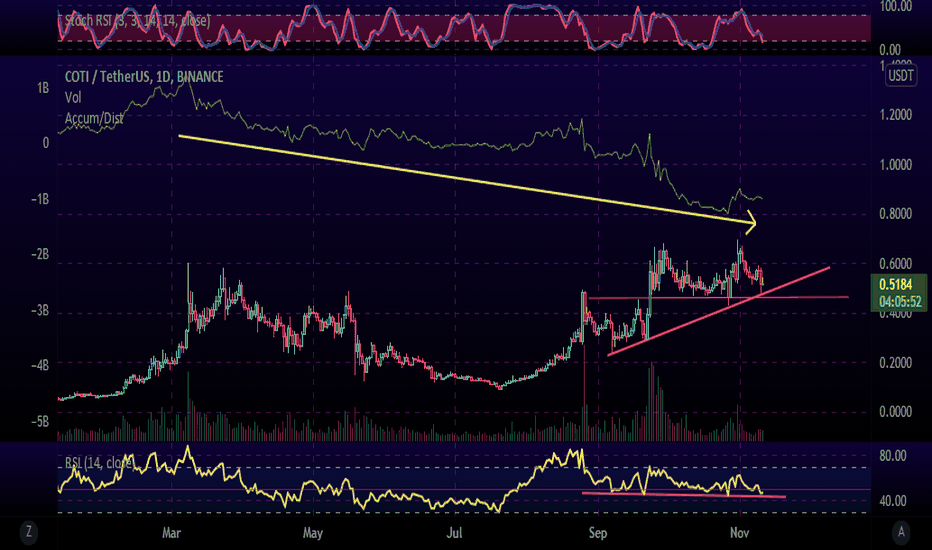Select the pink ascending price trendline
This screenshot has width=932, height=550.
click(x=718, y=312)
